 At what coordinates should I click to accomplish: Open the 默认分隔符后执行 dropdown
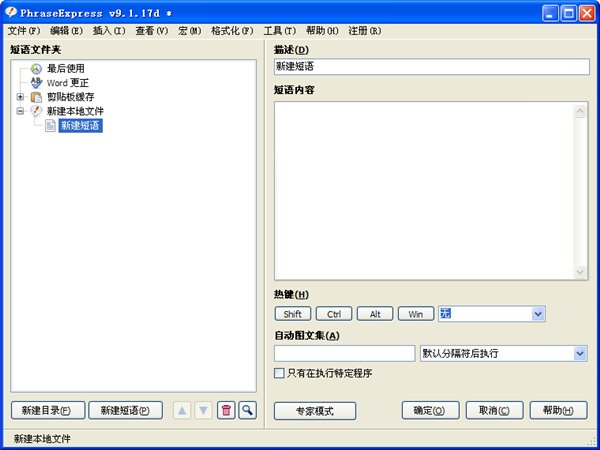tap(580, 354)
